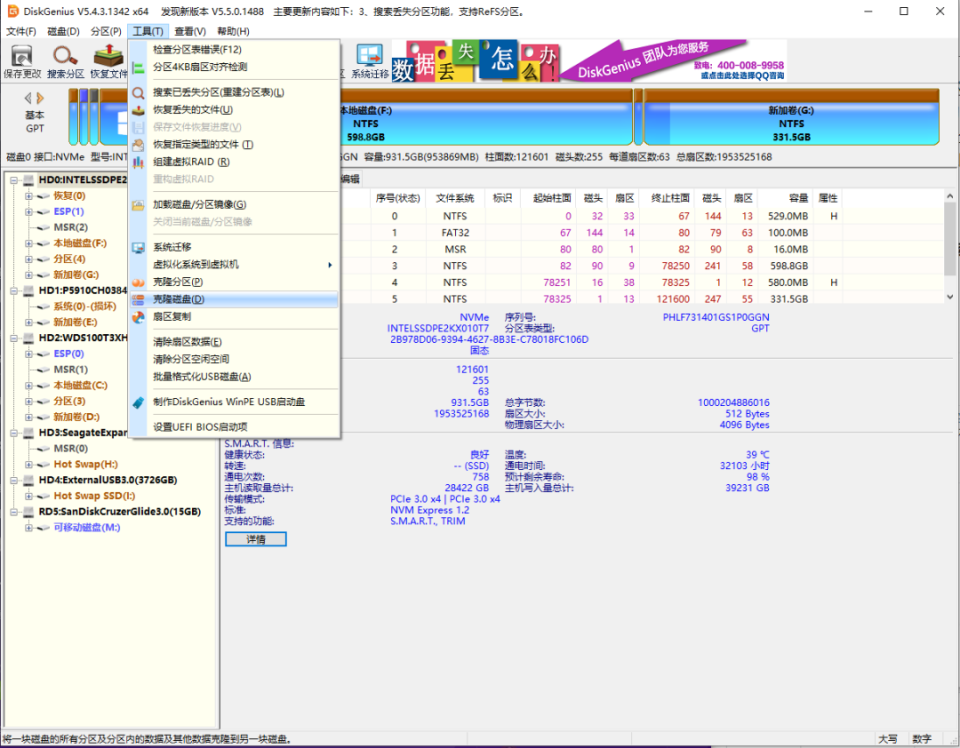Image resolution: width=960 pixels, height=748 pixels.
Task: Select 克隆磁盘(D) menu entry
Action: (x=234, y=299)
